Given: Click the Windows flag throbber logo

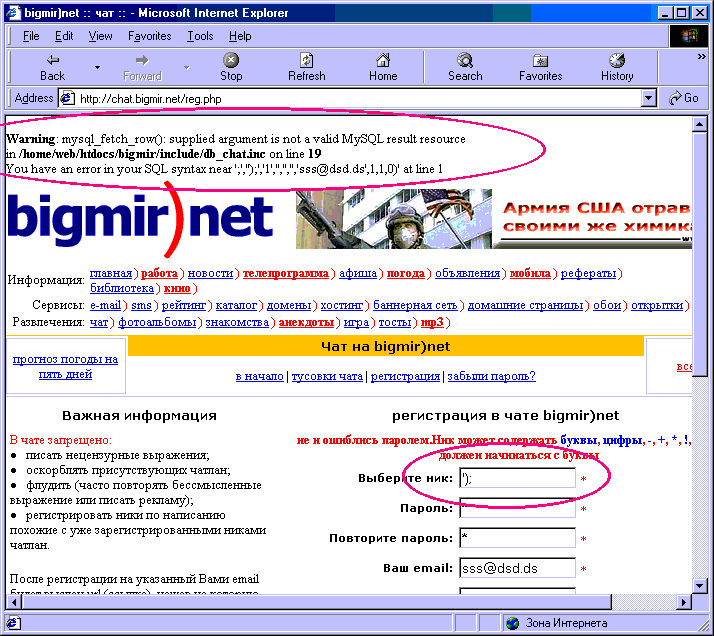Looking at the screenshot, I should pos(689,36).
